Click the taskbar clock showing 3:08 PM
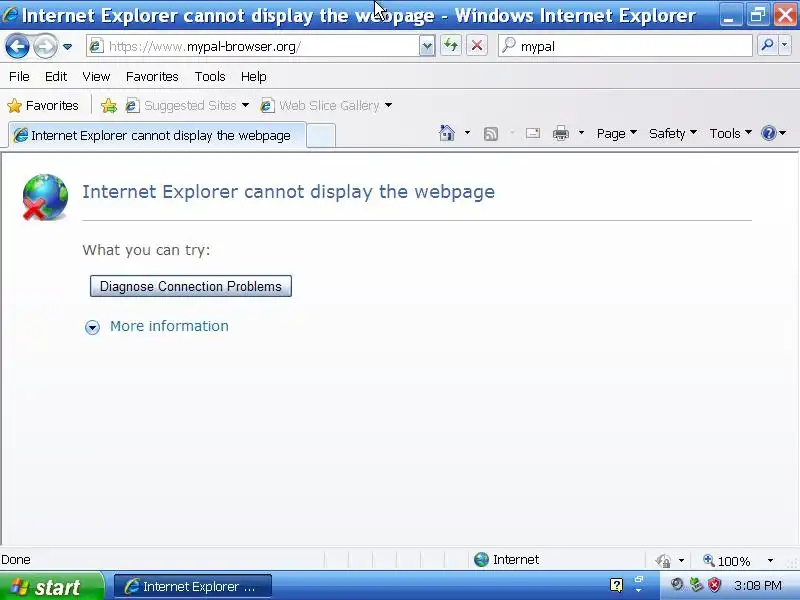The width and height of the screenshot is (800, 600). (x=758, y=585)
